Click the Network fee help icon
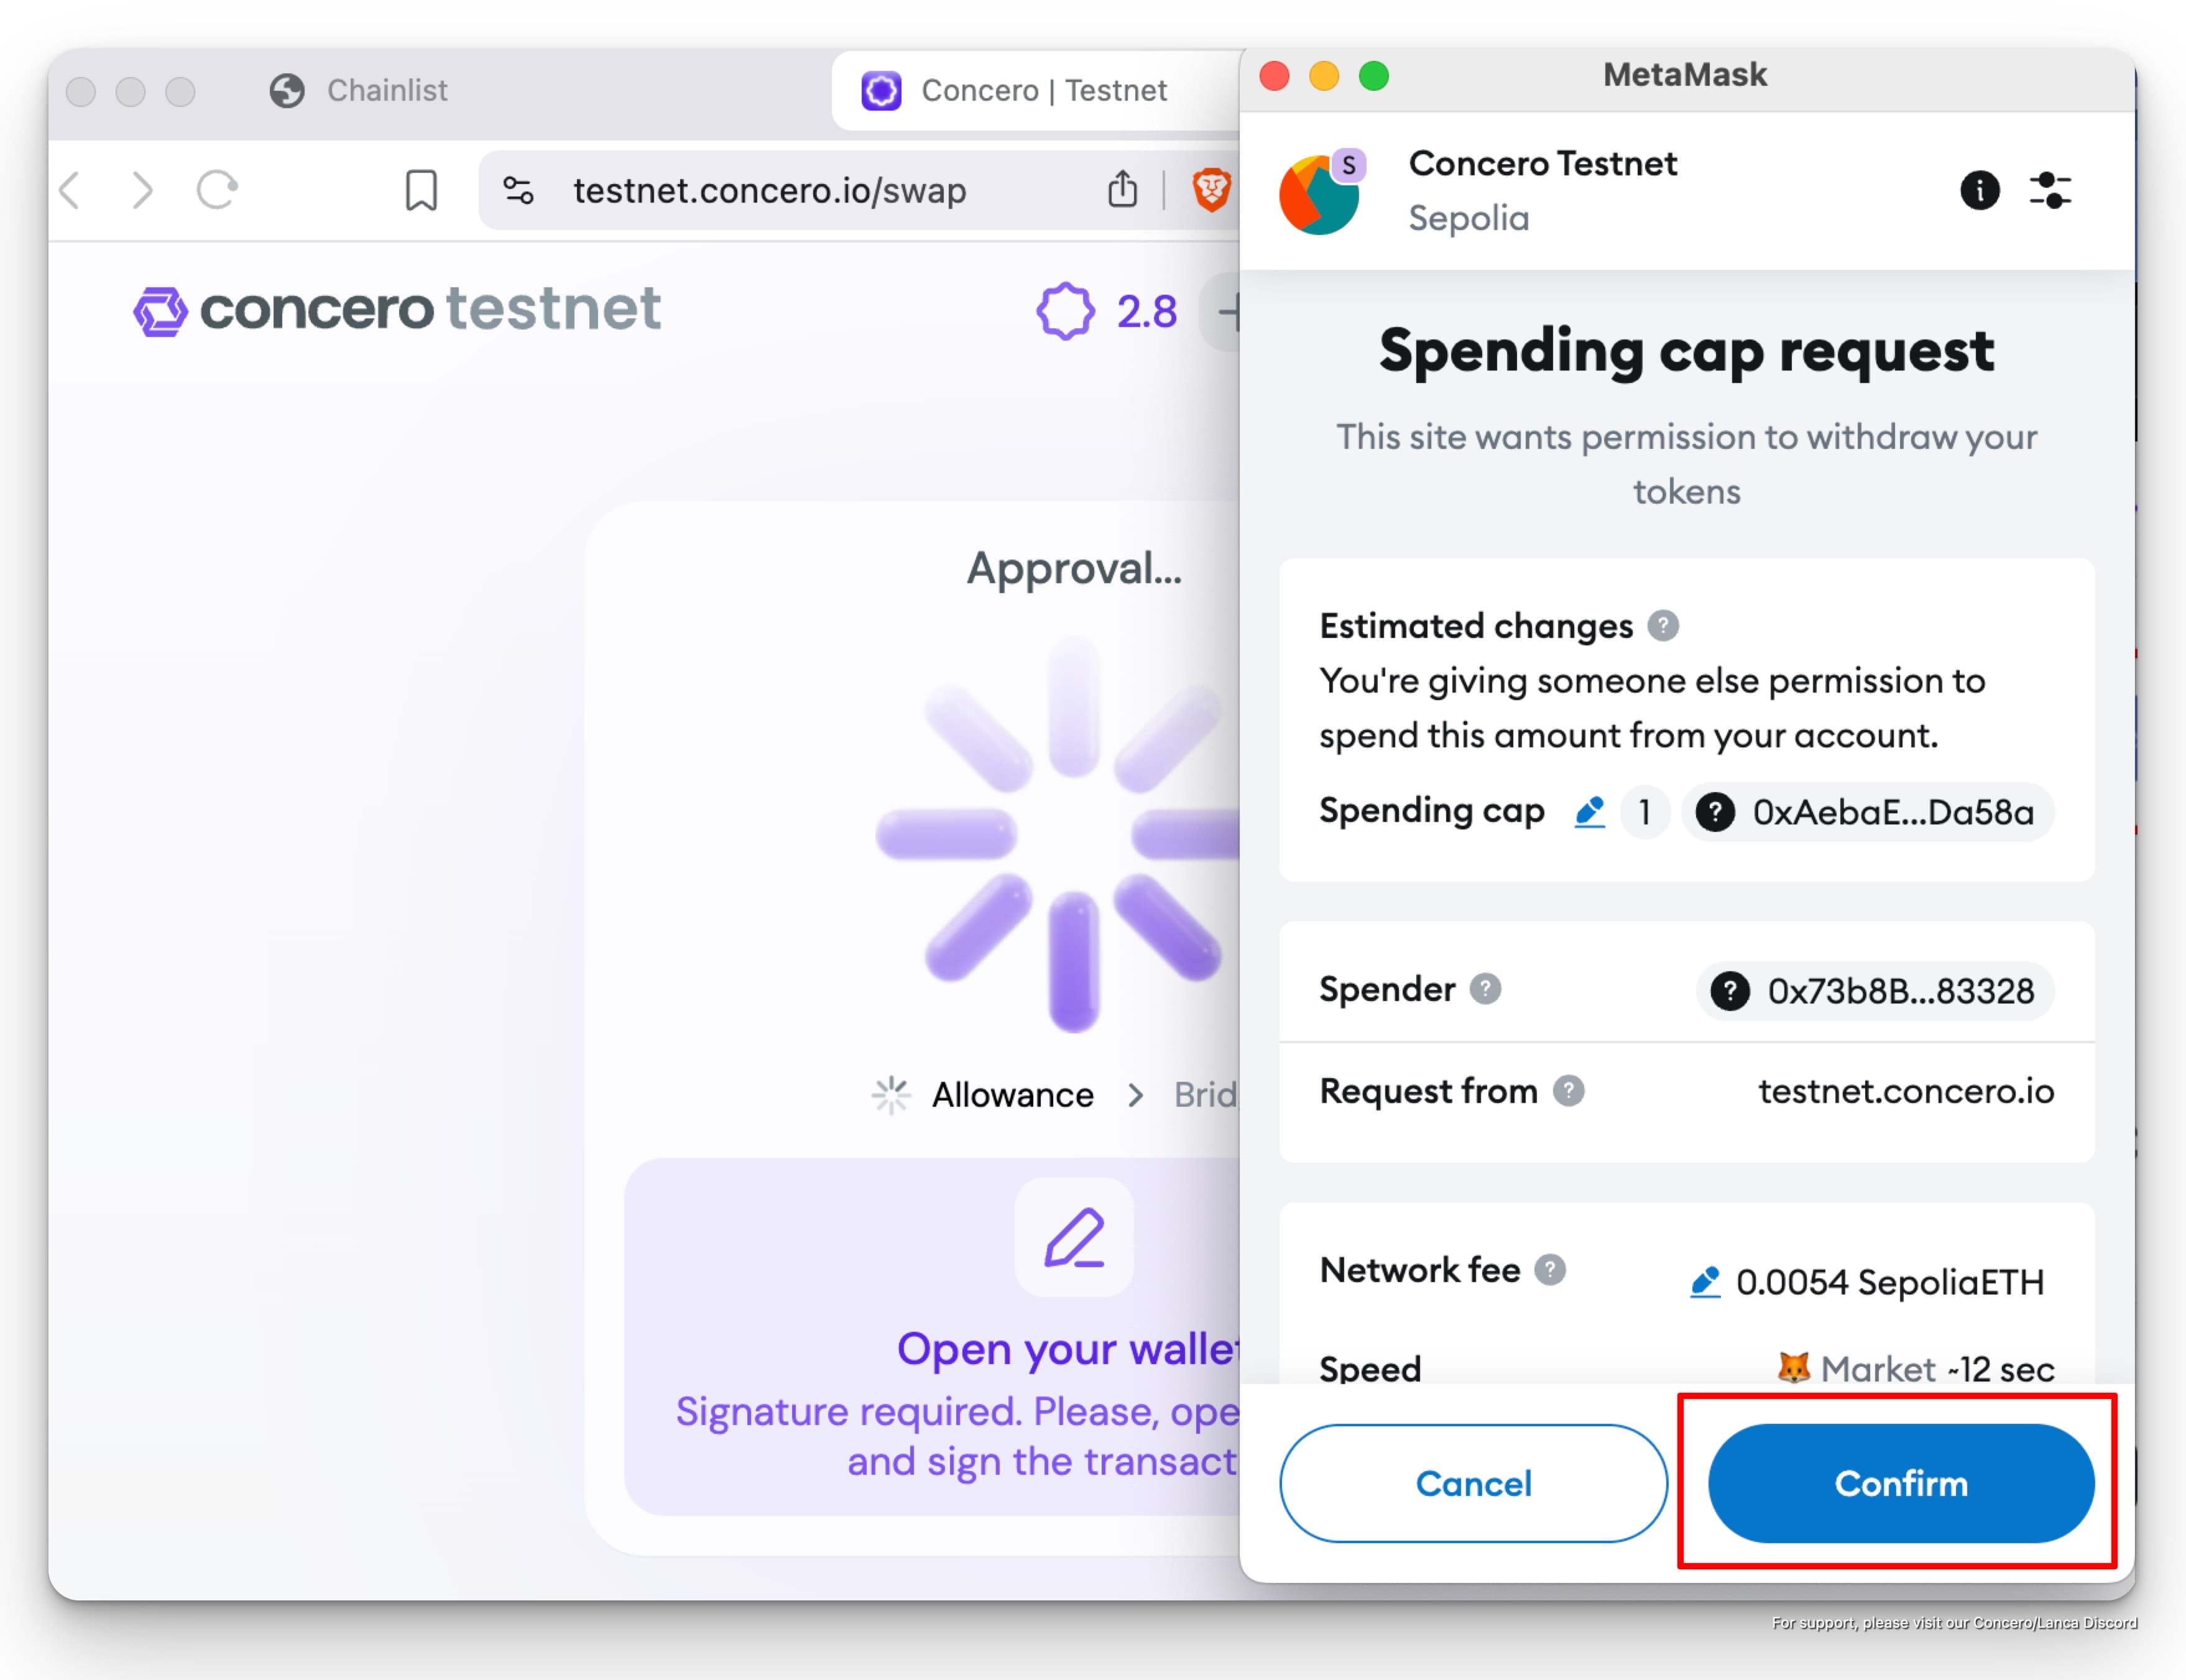 (x=1550, y=1270)
